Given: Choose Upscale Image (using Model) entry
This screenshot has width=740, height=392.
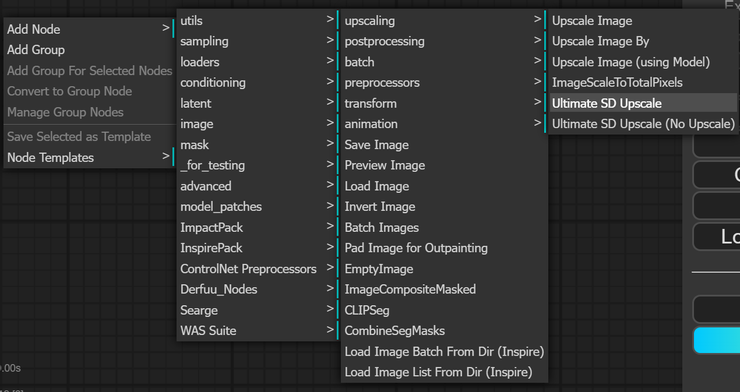Looking at the screenshot, I should coord(643,62).
